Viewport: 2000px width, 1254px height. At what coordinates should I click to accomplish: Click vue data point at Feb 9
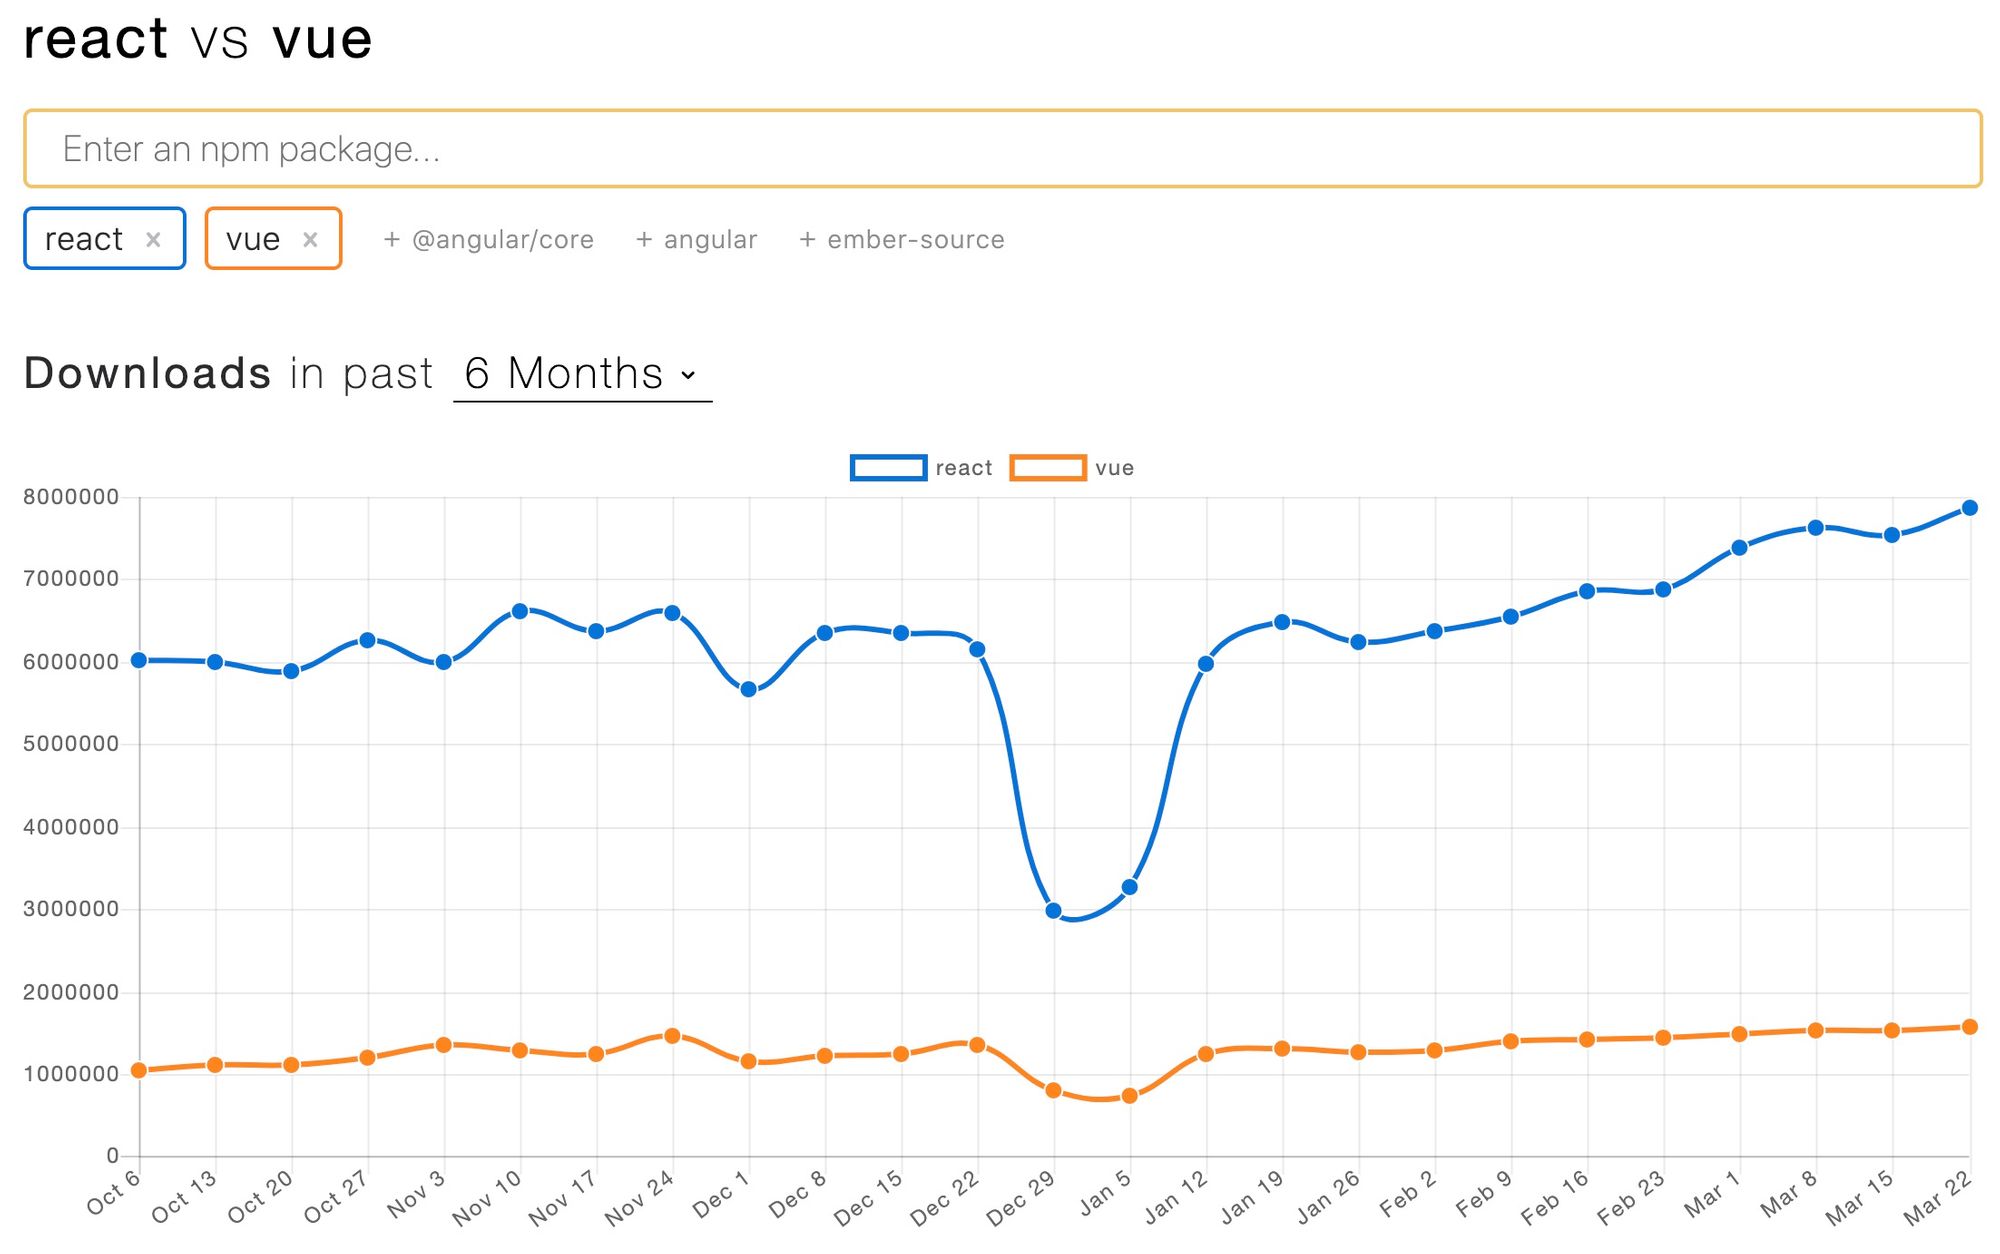pyautogui.click(x=1511, y=1041)
